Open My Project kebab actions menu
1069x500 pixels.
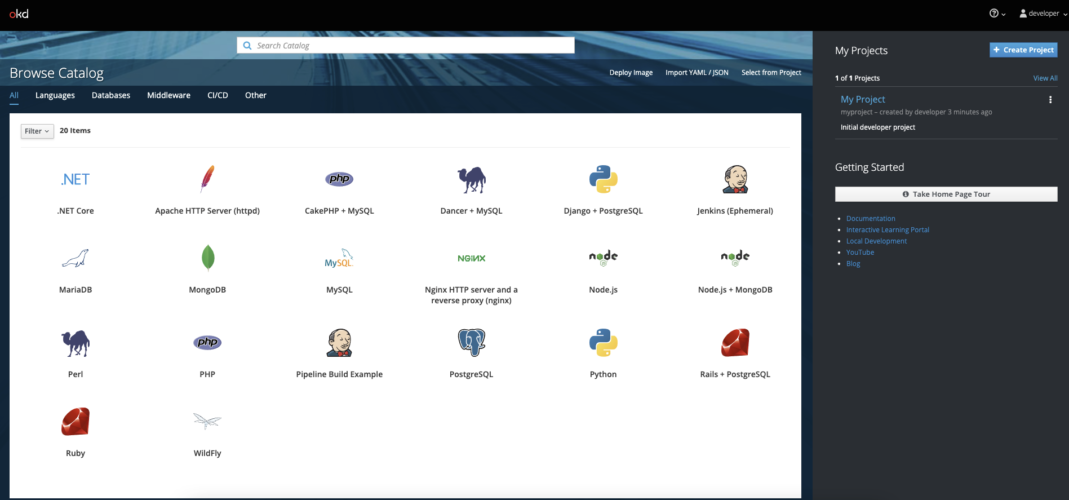click(x=1049, y=100)
